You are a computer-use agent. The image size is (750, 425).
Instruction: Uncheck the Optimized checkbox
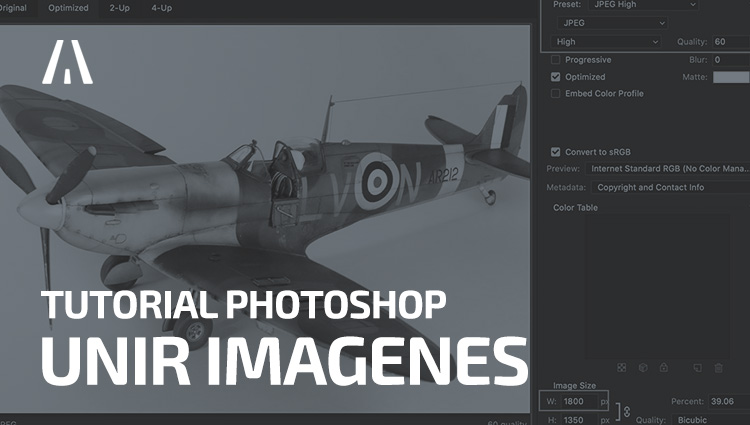[x=555, y=77]
